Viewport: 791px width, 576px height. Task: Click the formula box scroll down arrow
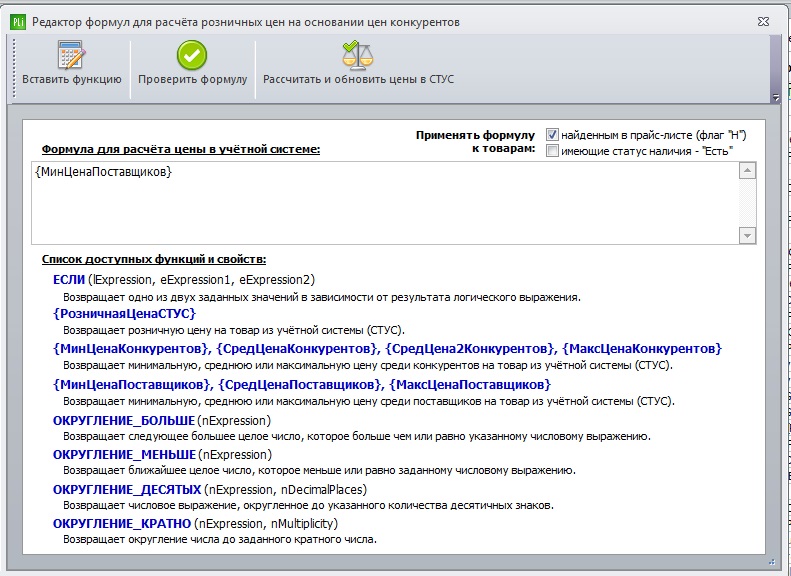[x=747, y=236]
